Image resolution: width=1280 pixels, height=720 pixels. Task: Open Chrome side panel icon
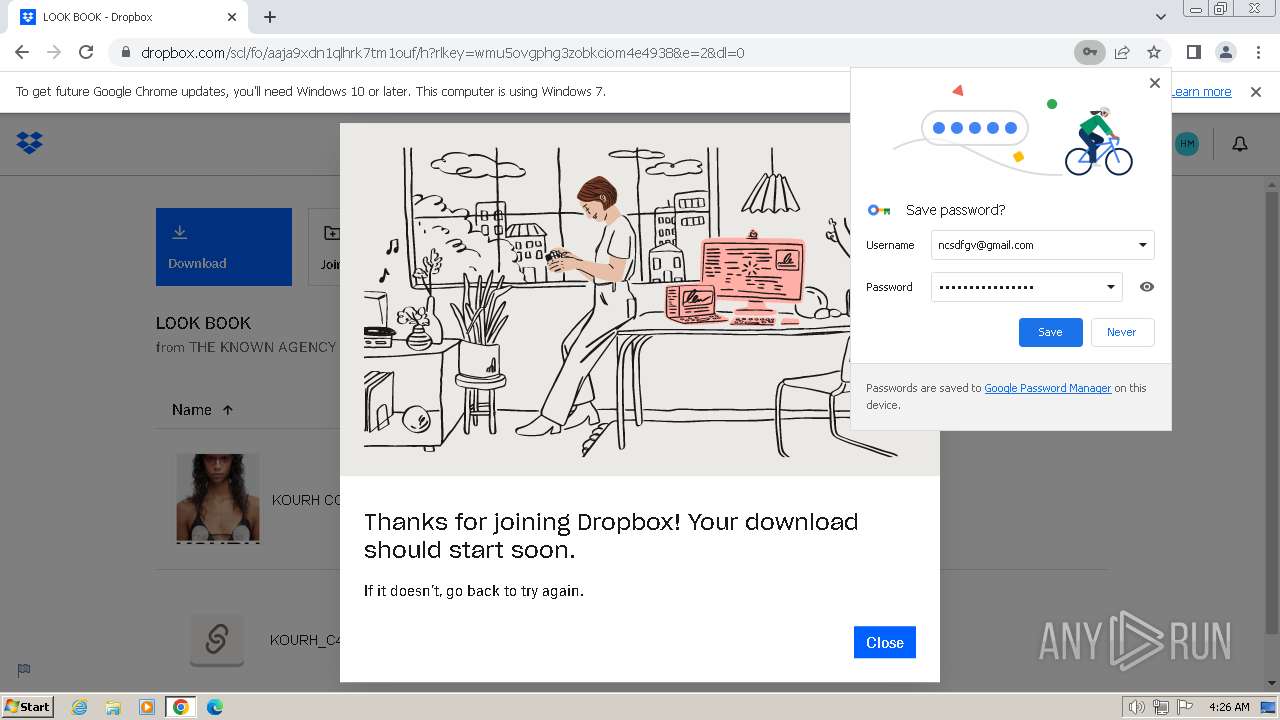click(x=1193, y=52)
